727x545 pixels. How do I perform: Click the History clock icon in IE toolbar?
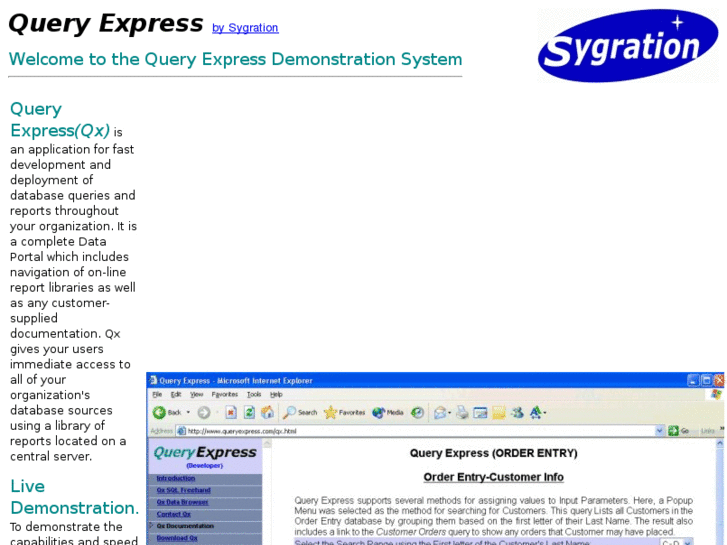418,412
